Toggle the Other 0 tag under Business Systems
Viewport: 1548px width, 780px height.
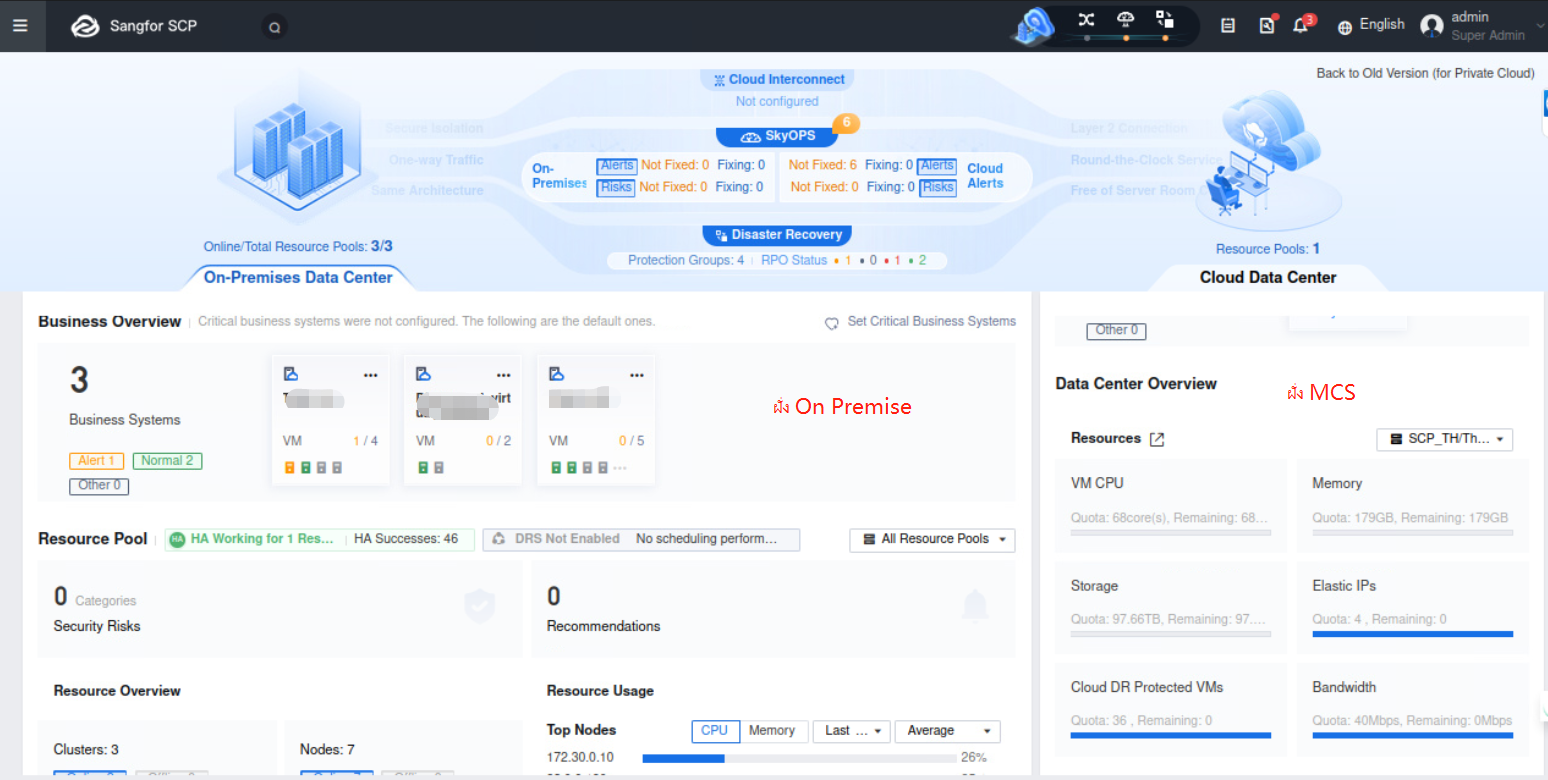pos(99,486)
